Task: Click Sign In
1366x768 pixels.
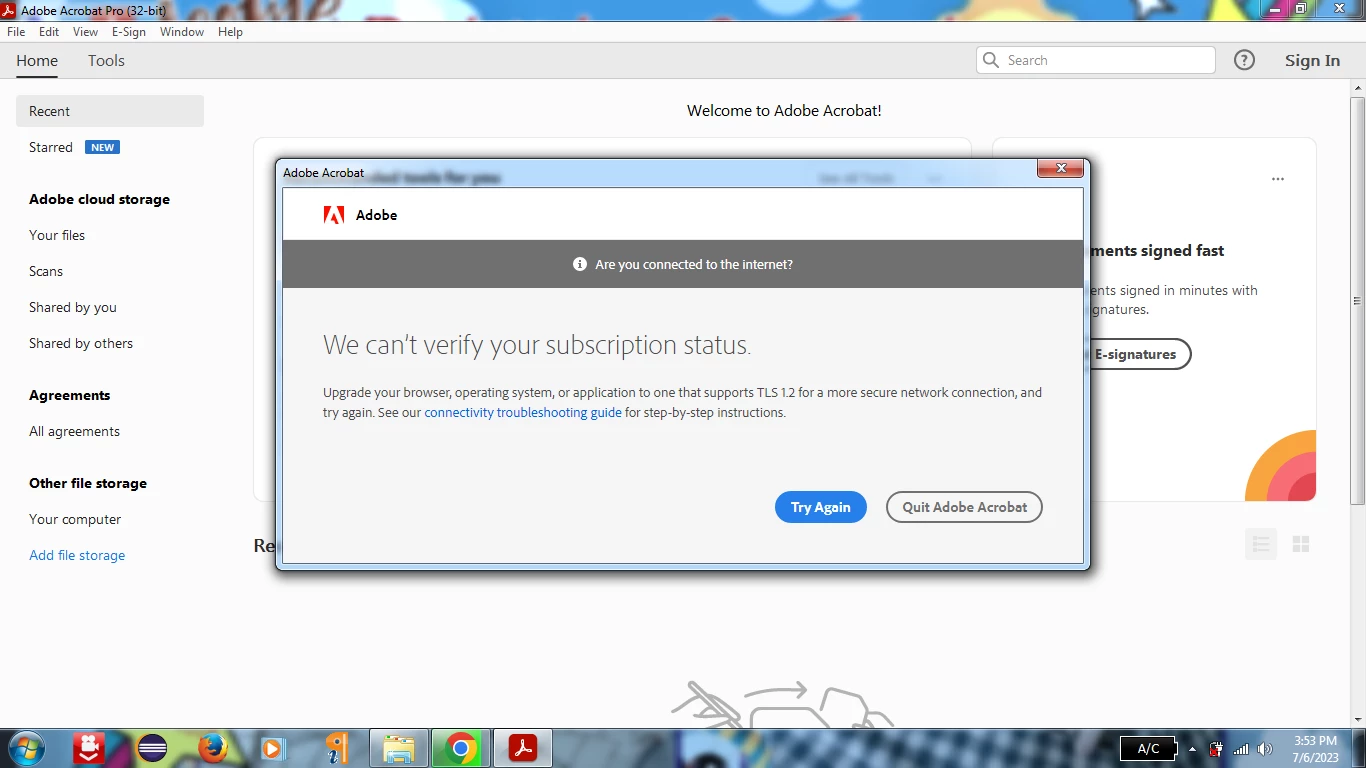Action: [x=1312, y=61]
